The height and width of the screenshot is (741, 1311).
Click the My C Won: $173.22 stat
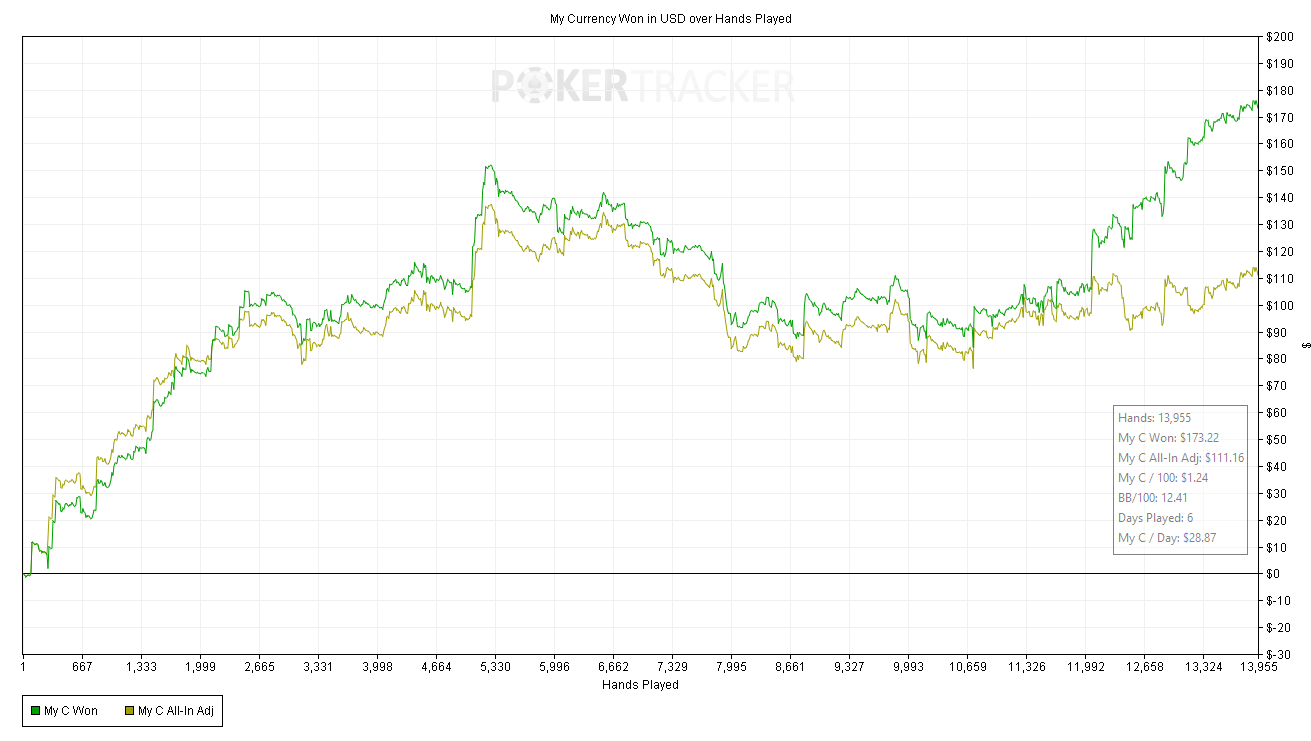(1168, 438)
